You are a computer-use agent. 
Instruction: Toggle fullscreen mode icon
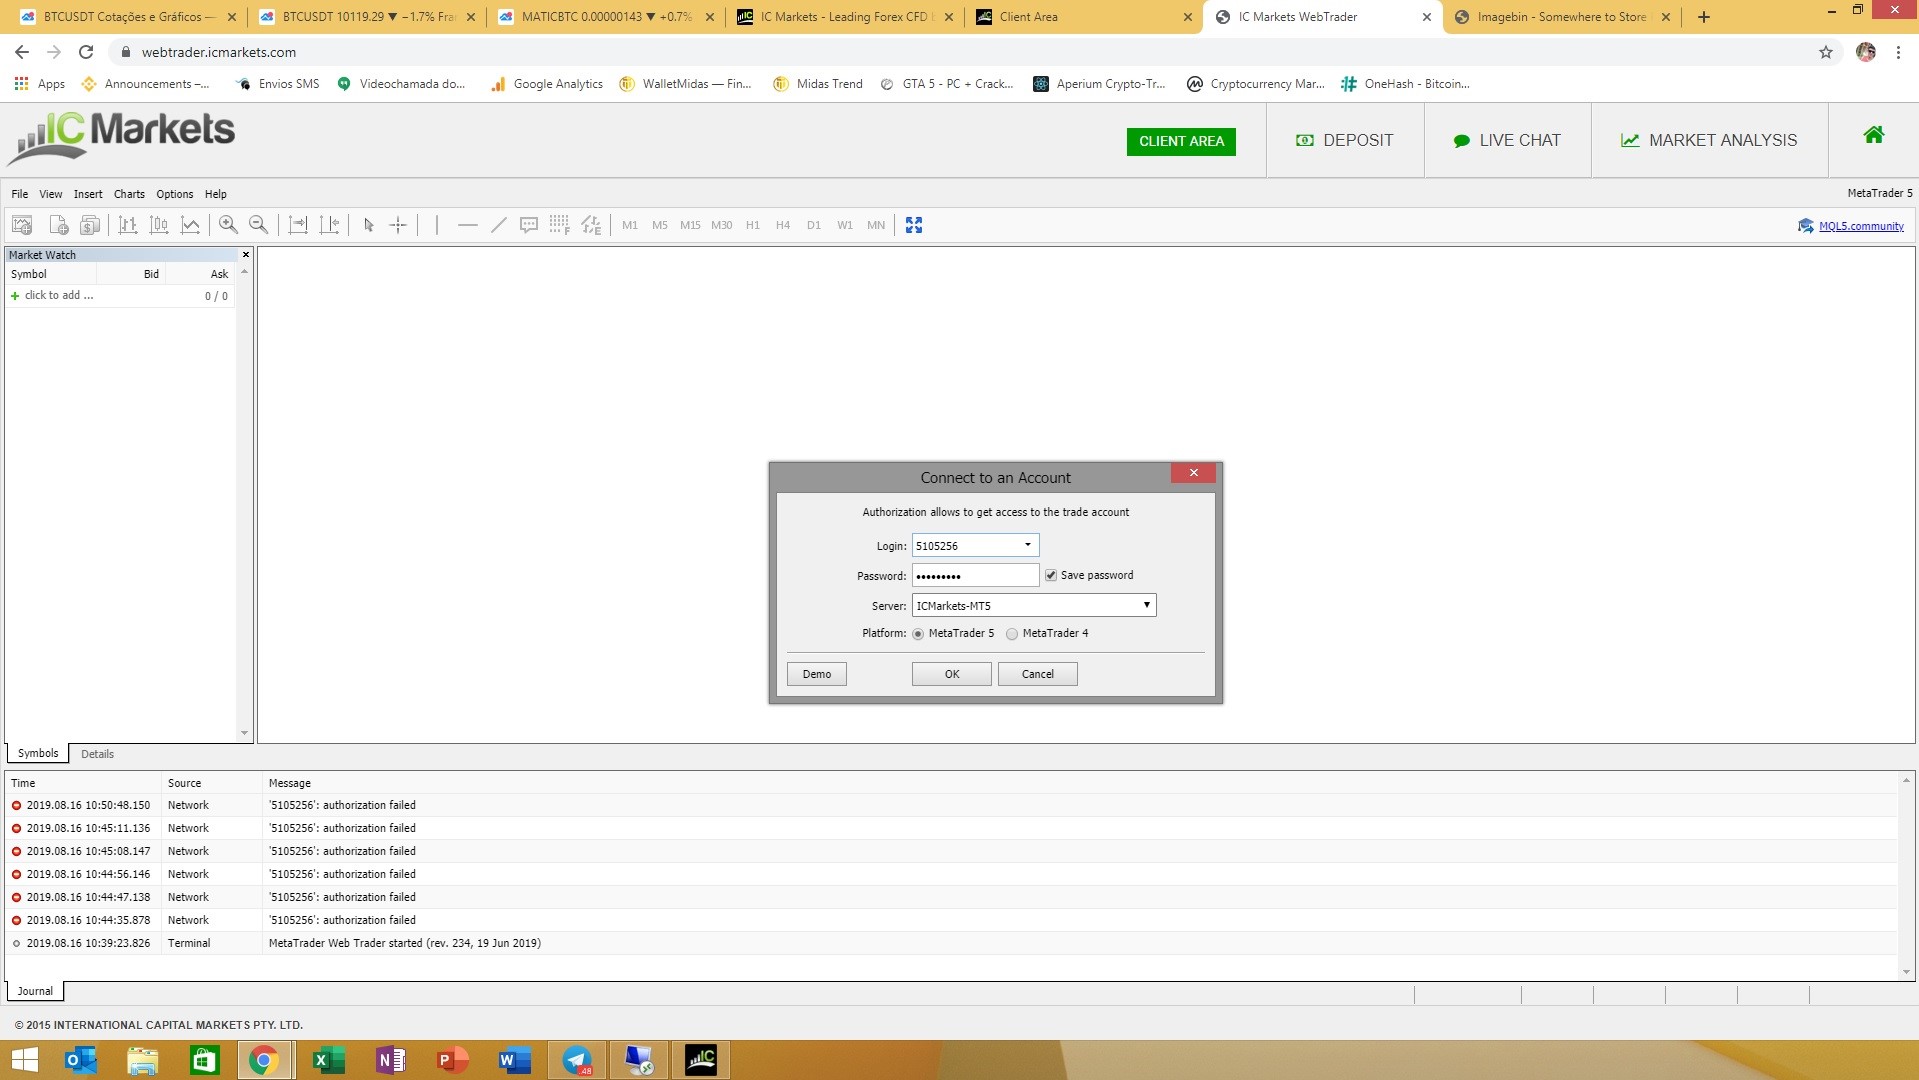pos(914,225)
